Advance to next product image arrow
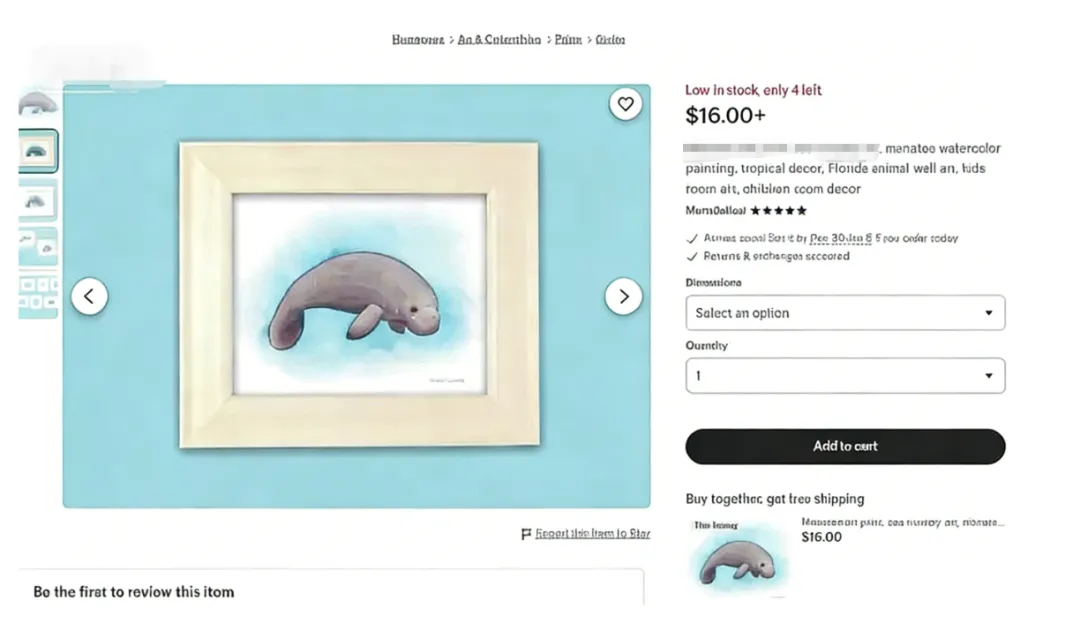This screenshot has height=623, width=1080. [624, 296]
